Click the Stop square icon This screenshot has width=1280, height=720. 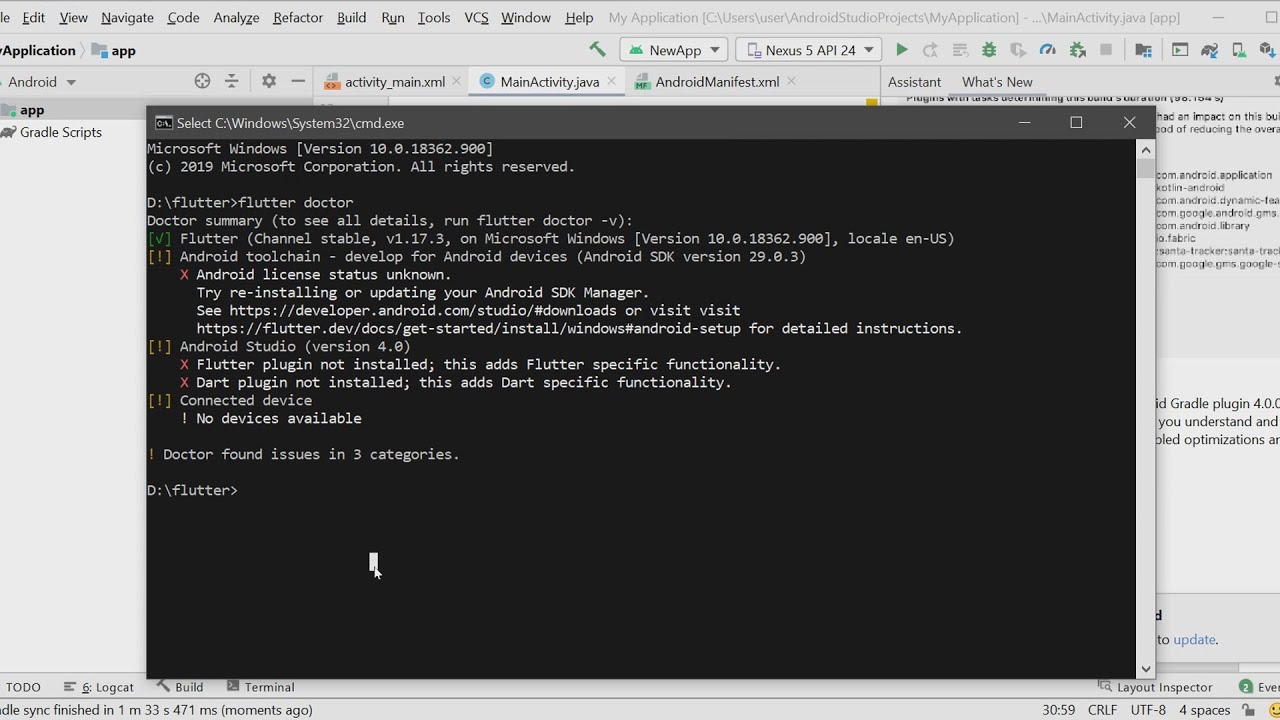[x=1106, y=50]
